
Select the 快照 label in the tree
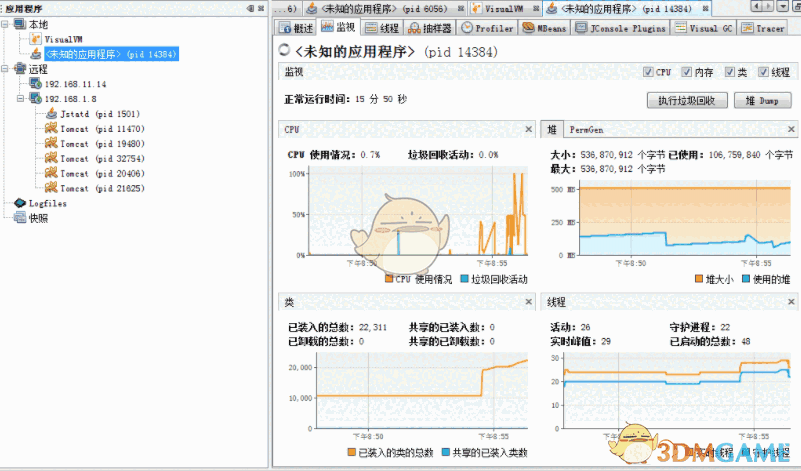(38, 218)
